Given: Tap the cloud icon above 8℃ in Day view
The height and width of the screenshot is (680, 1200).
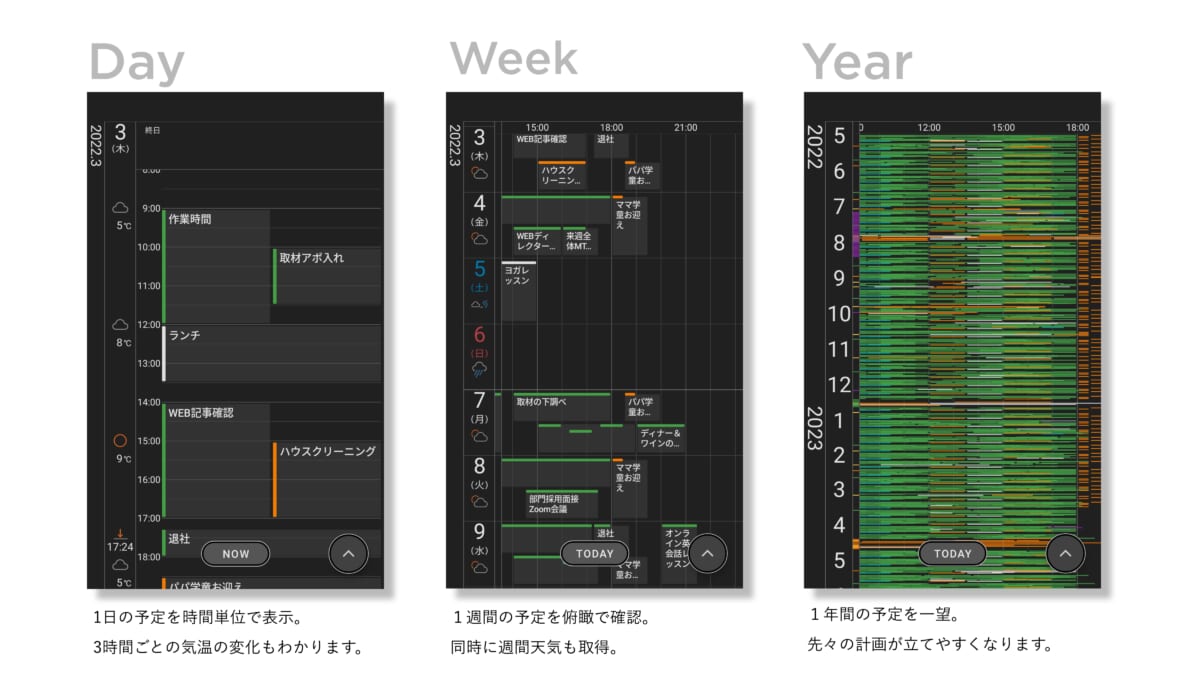Looking at the screenshot, I should pyautogui.click(x=121, y=325).
